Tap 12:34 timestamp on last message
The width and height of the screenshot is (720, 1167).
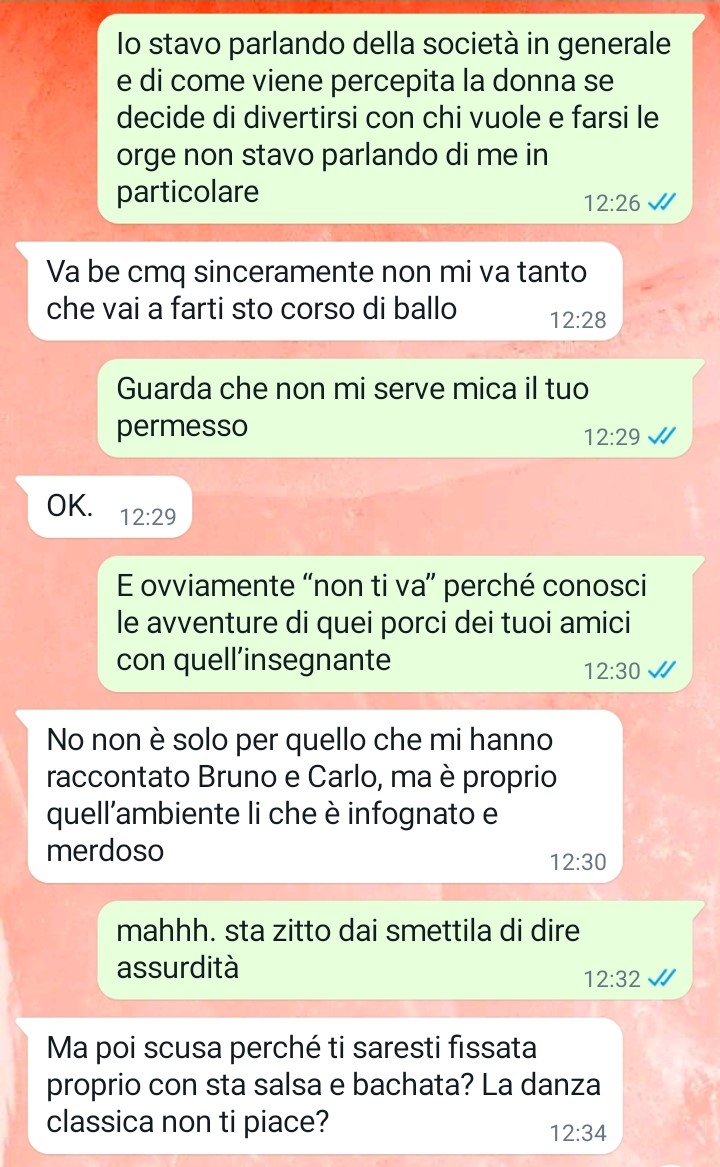578,1133
